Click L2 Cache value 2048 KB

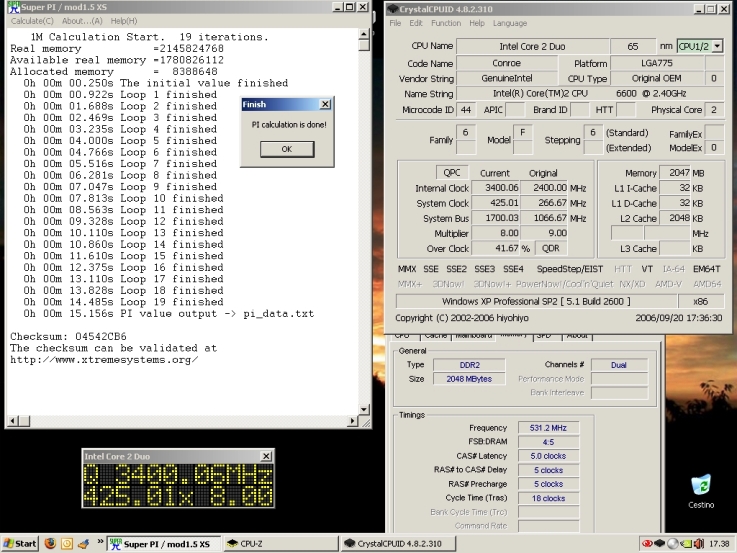[x=674, y=218]
